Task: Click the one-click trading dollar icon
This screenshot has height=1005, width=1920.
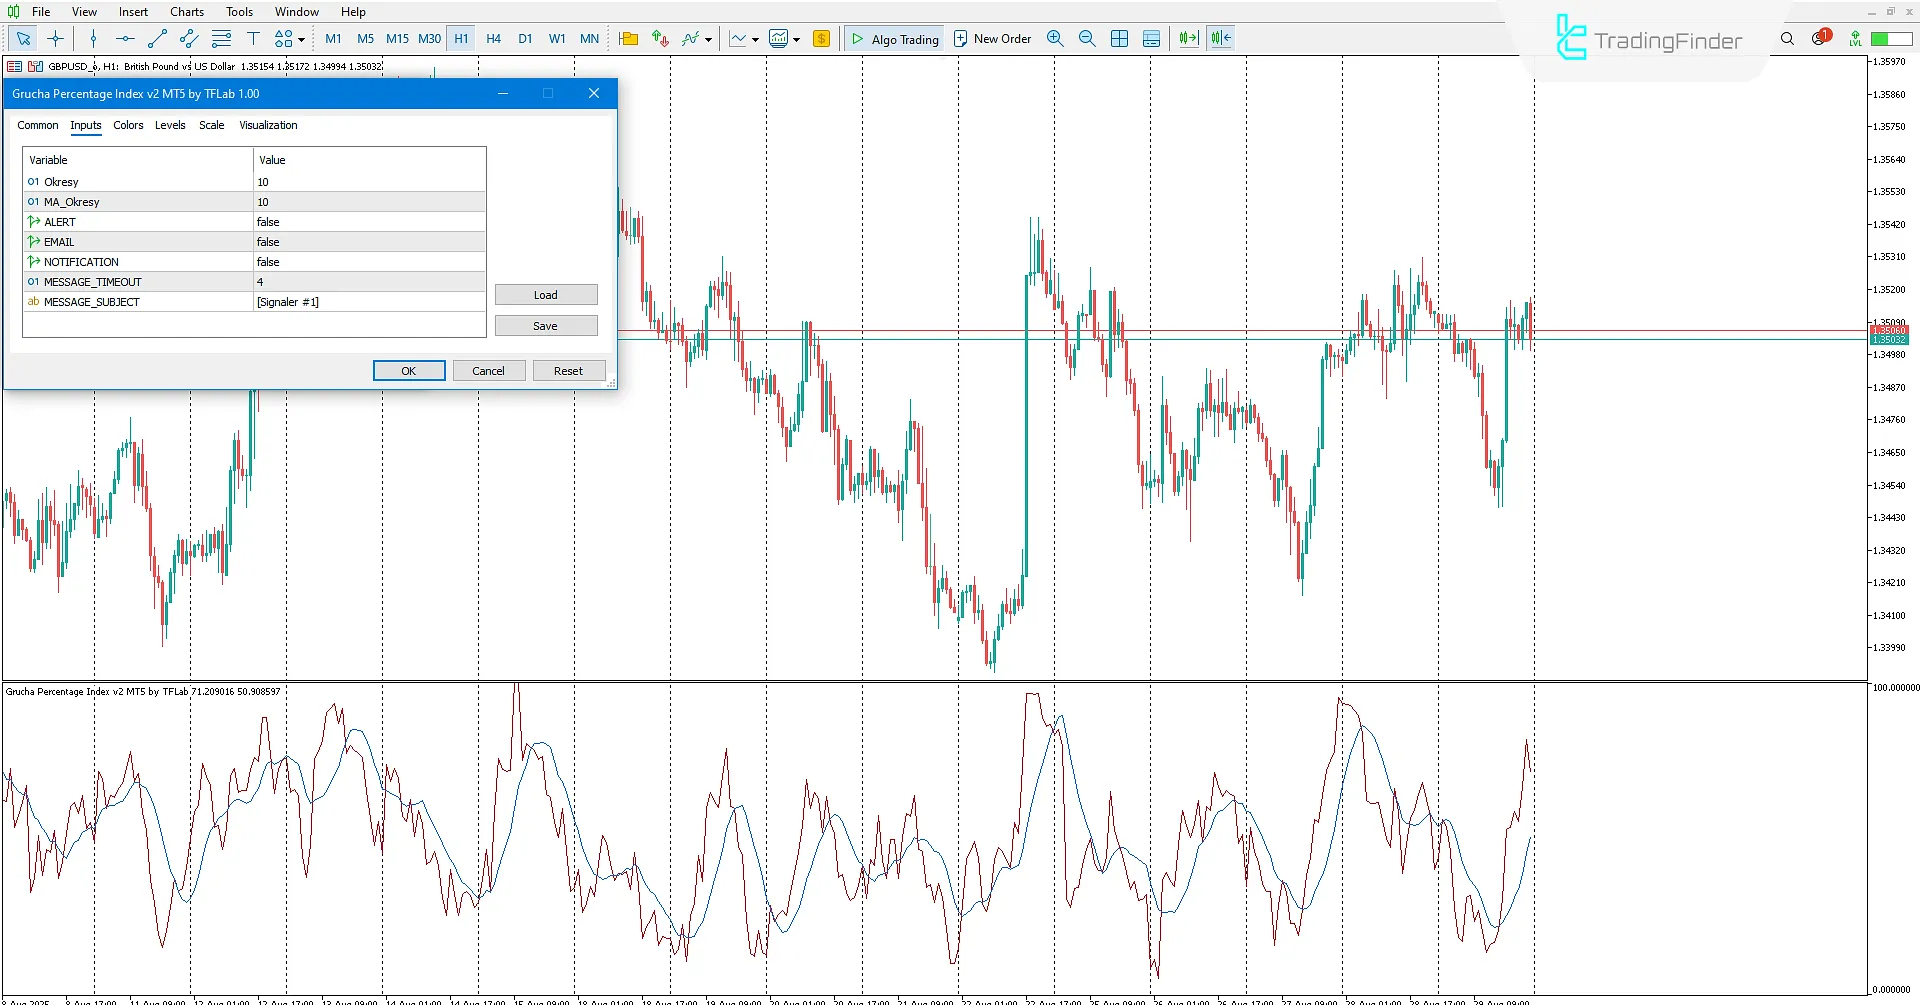Action: [821, 38]
